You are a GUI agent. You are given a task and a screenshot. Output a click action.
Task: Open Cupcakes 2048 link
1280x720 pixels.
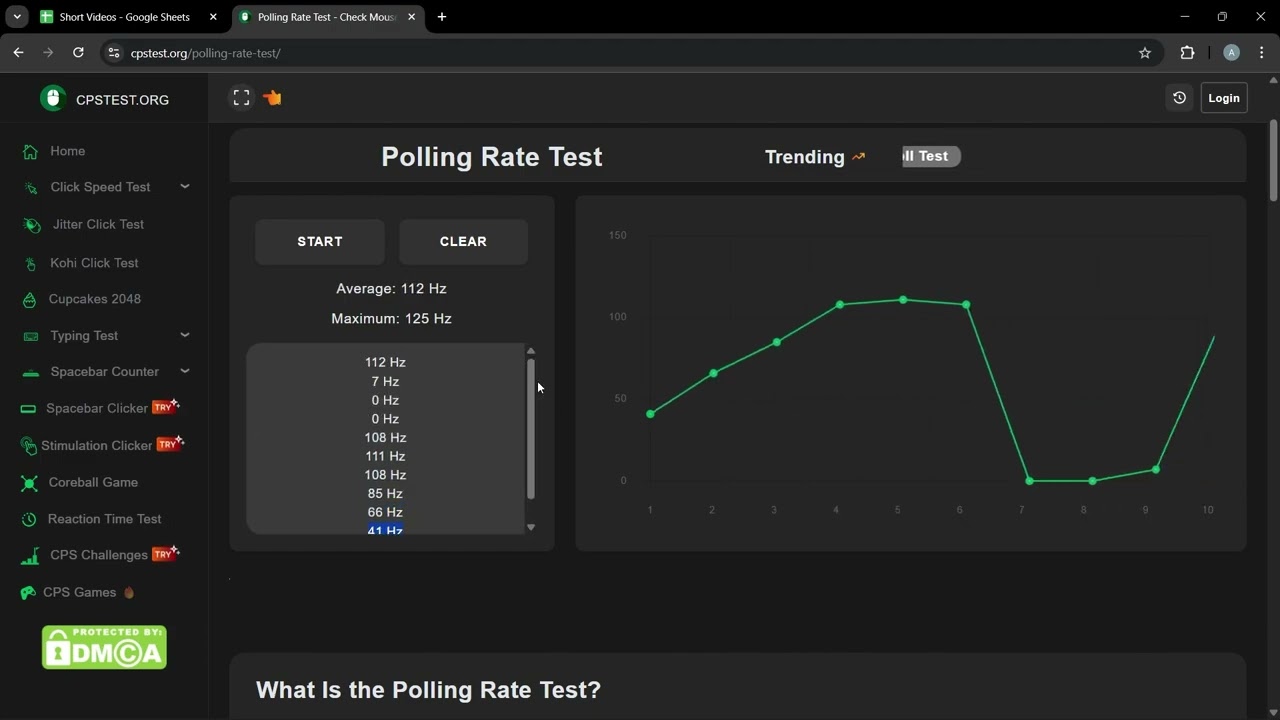(95, 299)
